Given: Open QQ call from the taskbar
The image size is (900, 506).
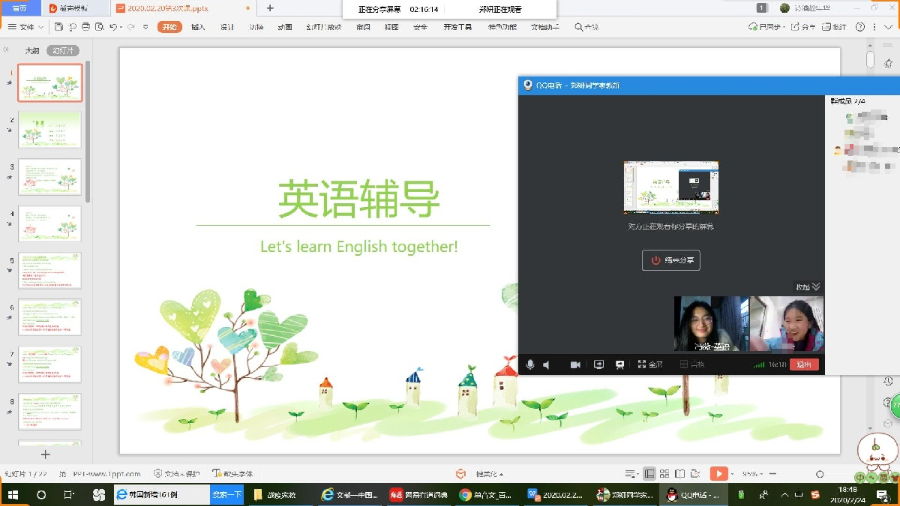Looking at the screenshot, I should point(694,495).
